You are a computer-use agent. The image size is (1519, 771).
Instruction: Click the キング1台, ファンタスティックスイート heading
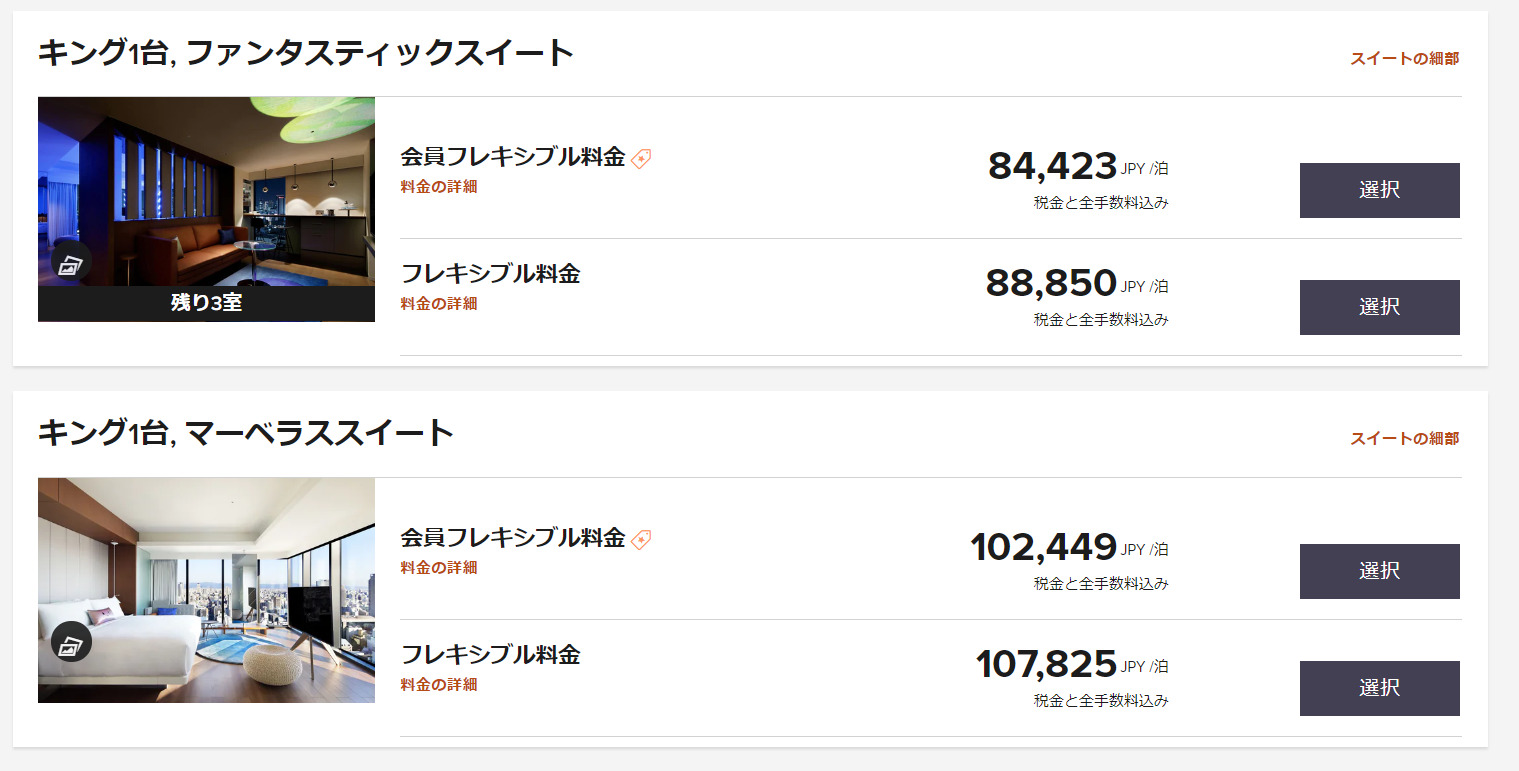[x=306, y=52]
